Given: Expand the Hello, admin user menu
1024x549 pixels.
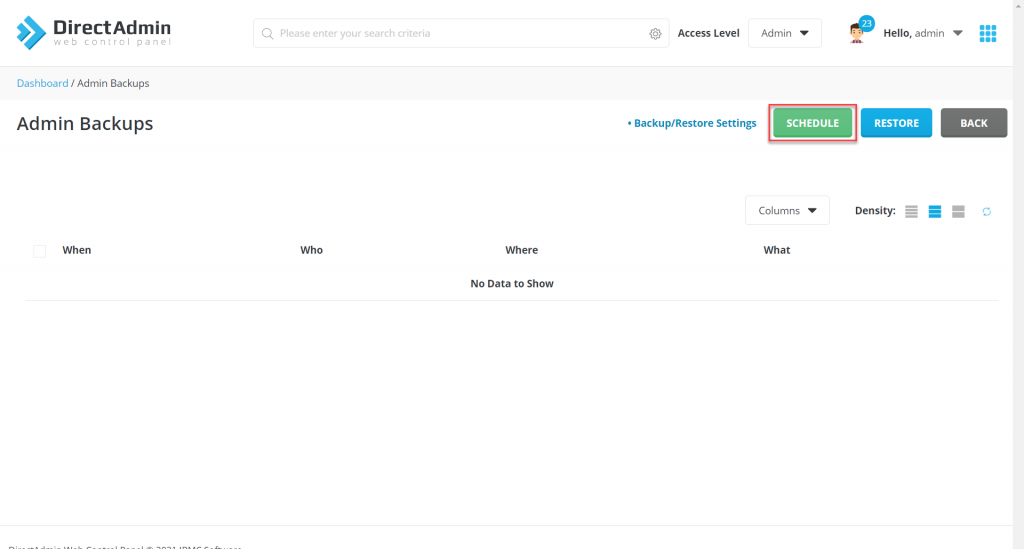Looking at the screenshot, I should pos(923,33).
